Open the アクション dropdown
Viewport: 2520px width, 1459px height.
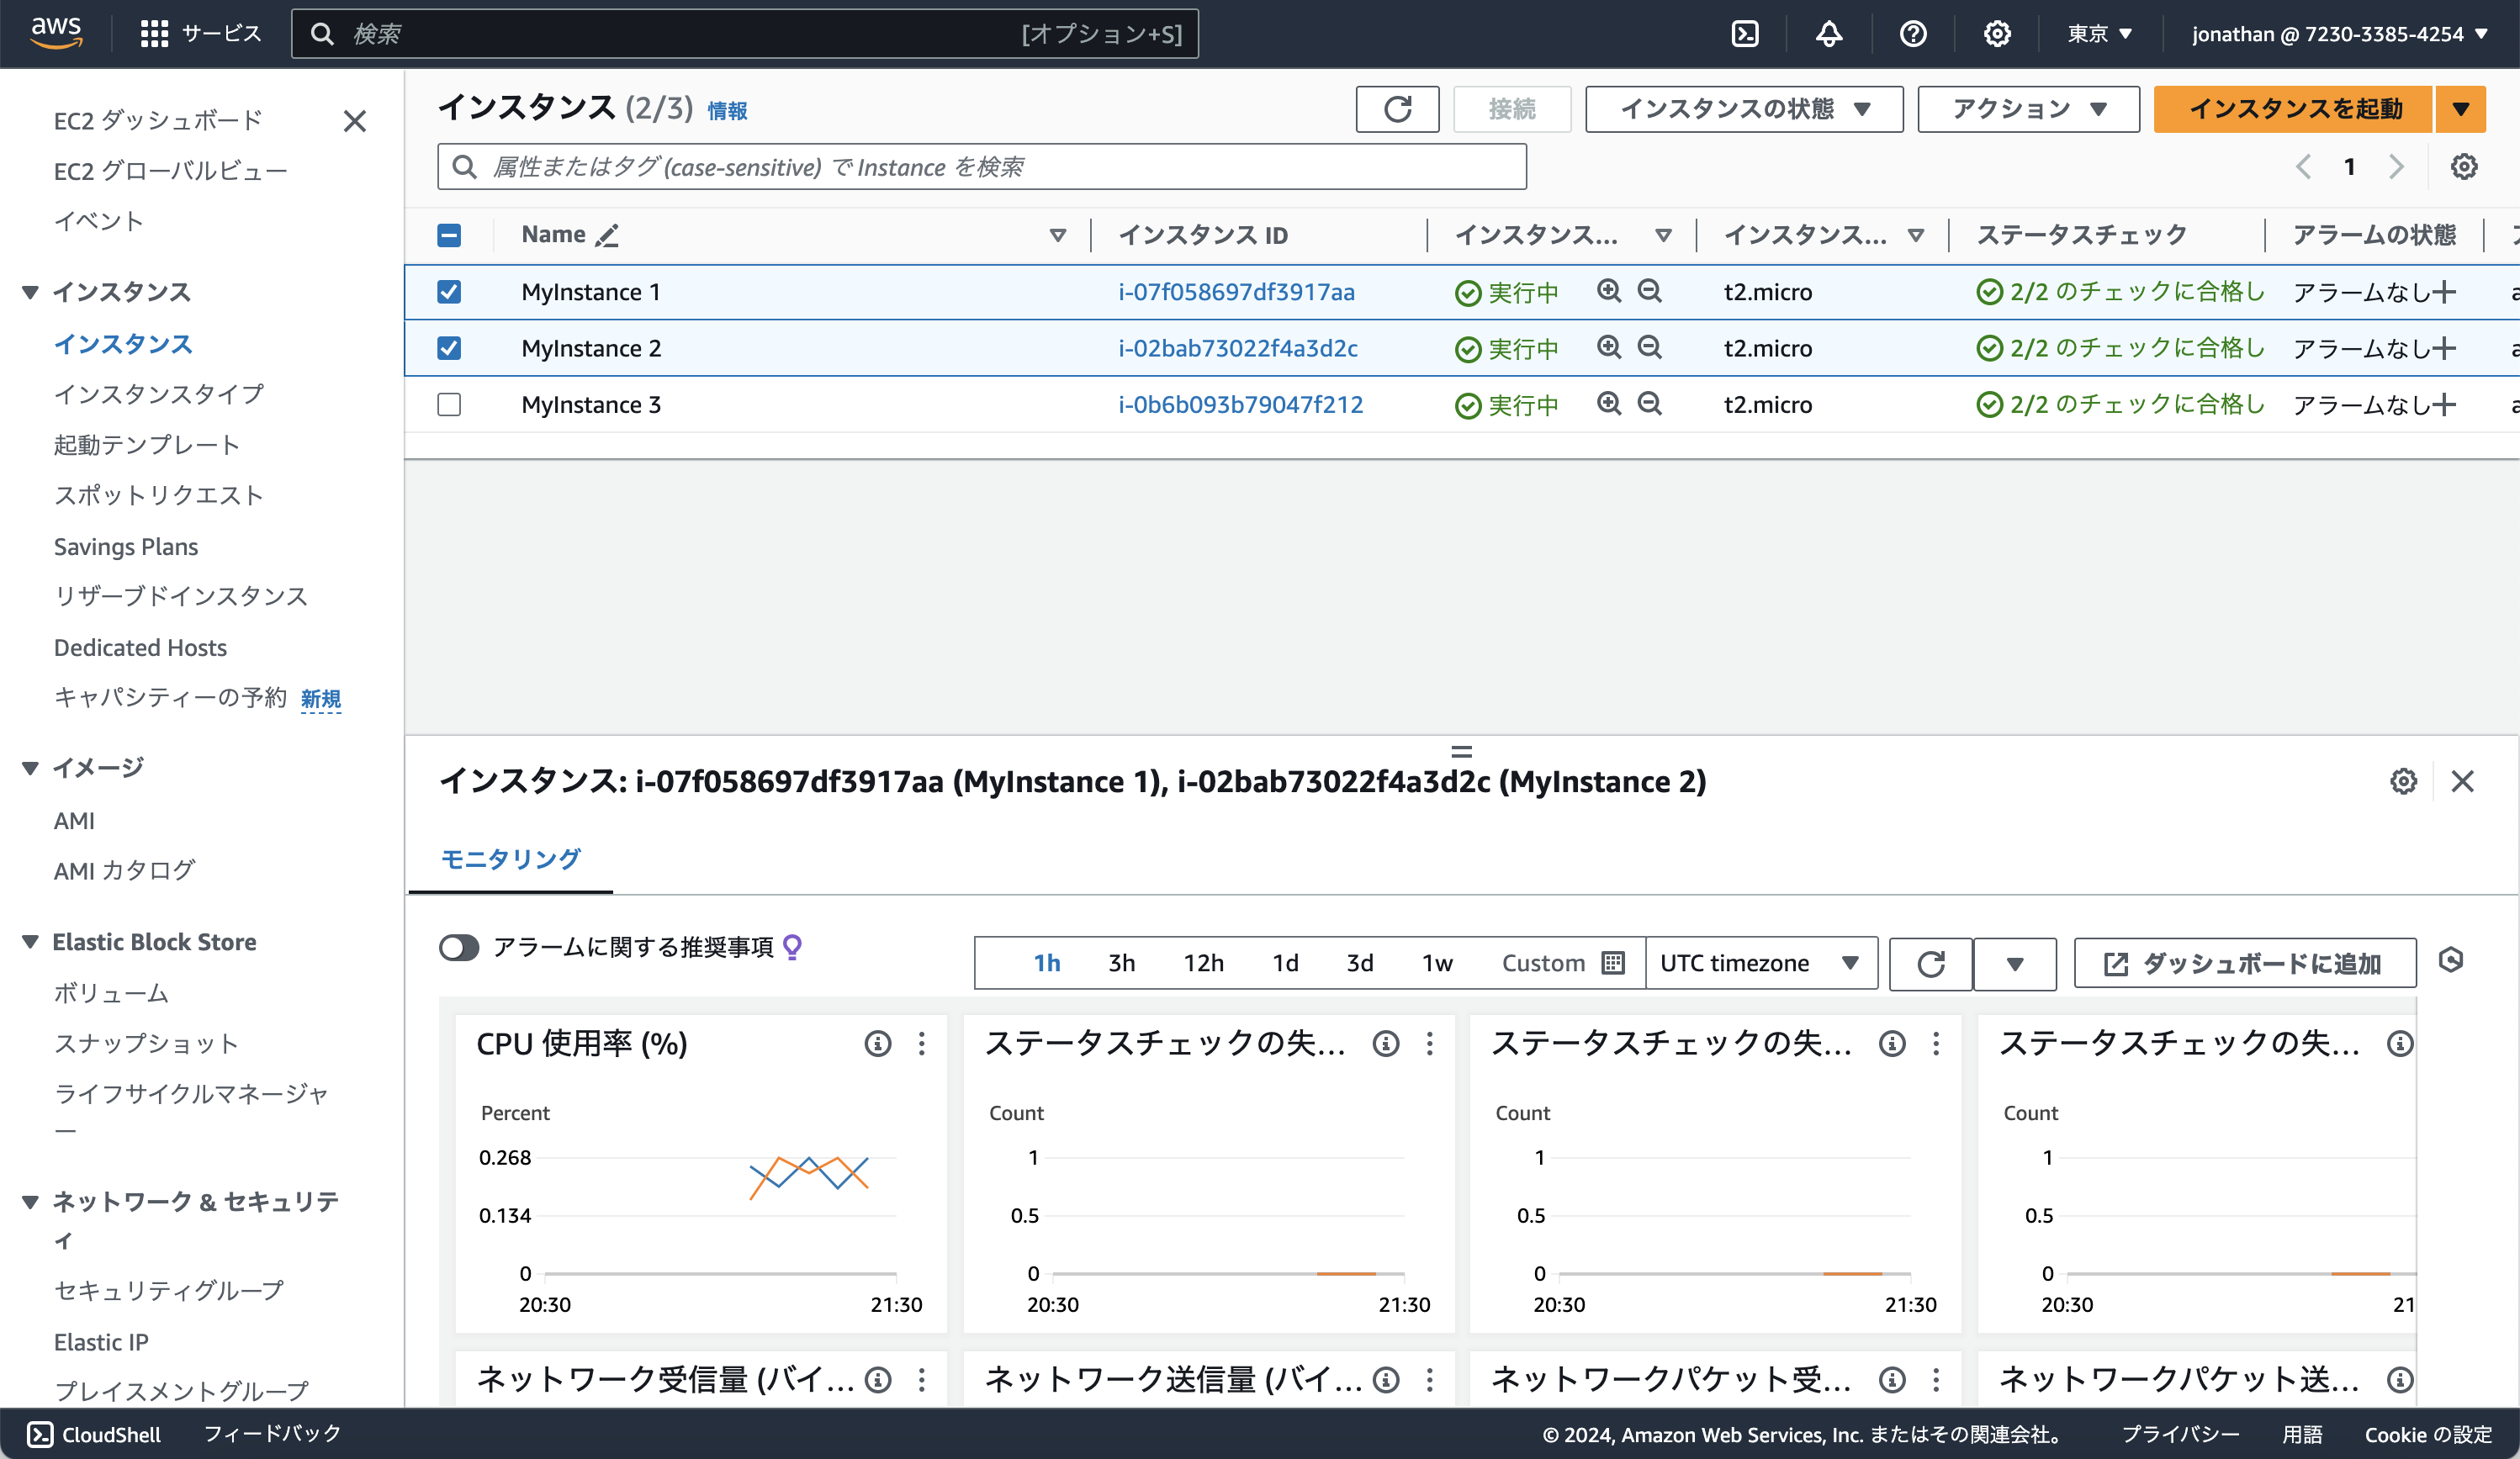[2027, 109]
